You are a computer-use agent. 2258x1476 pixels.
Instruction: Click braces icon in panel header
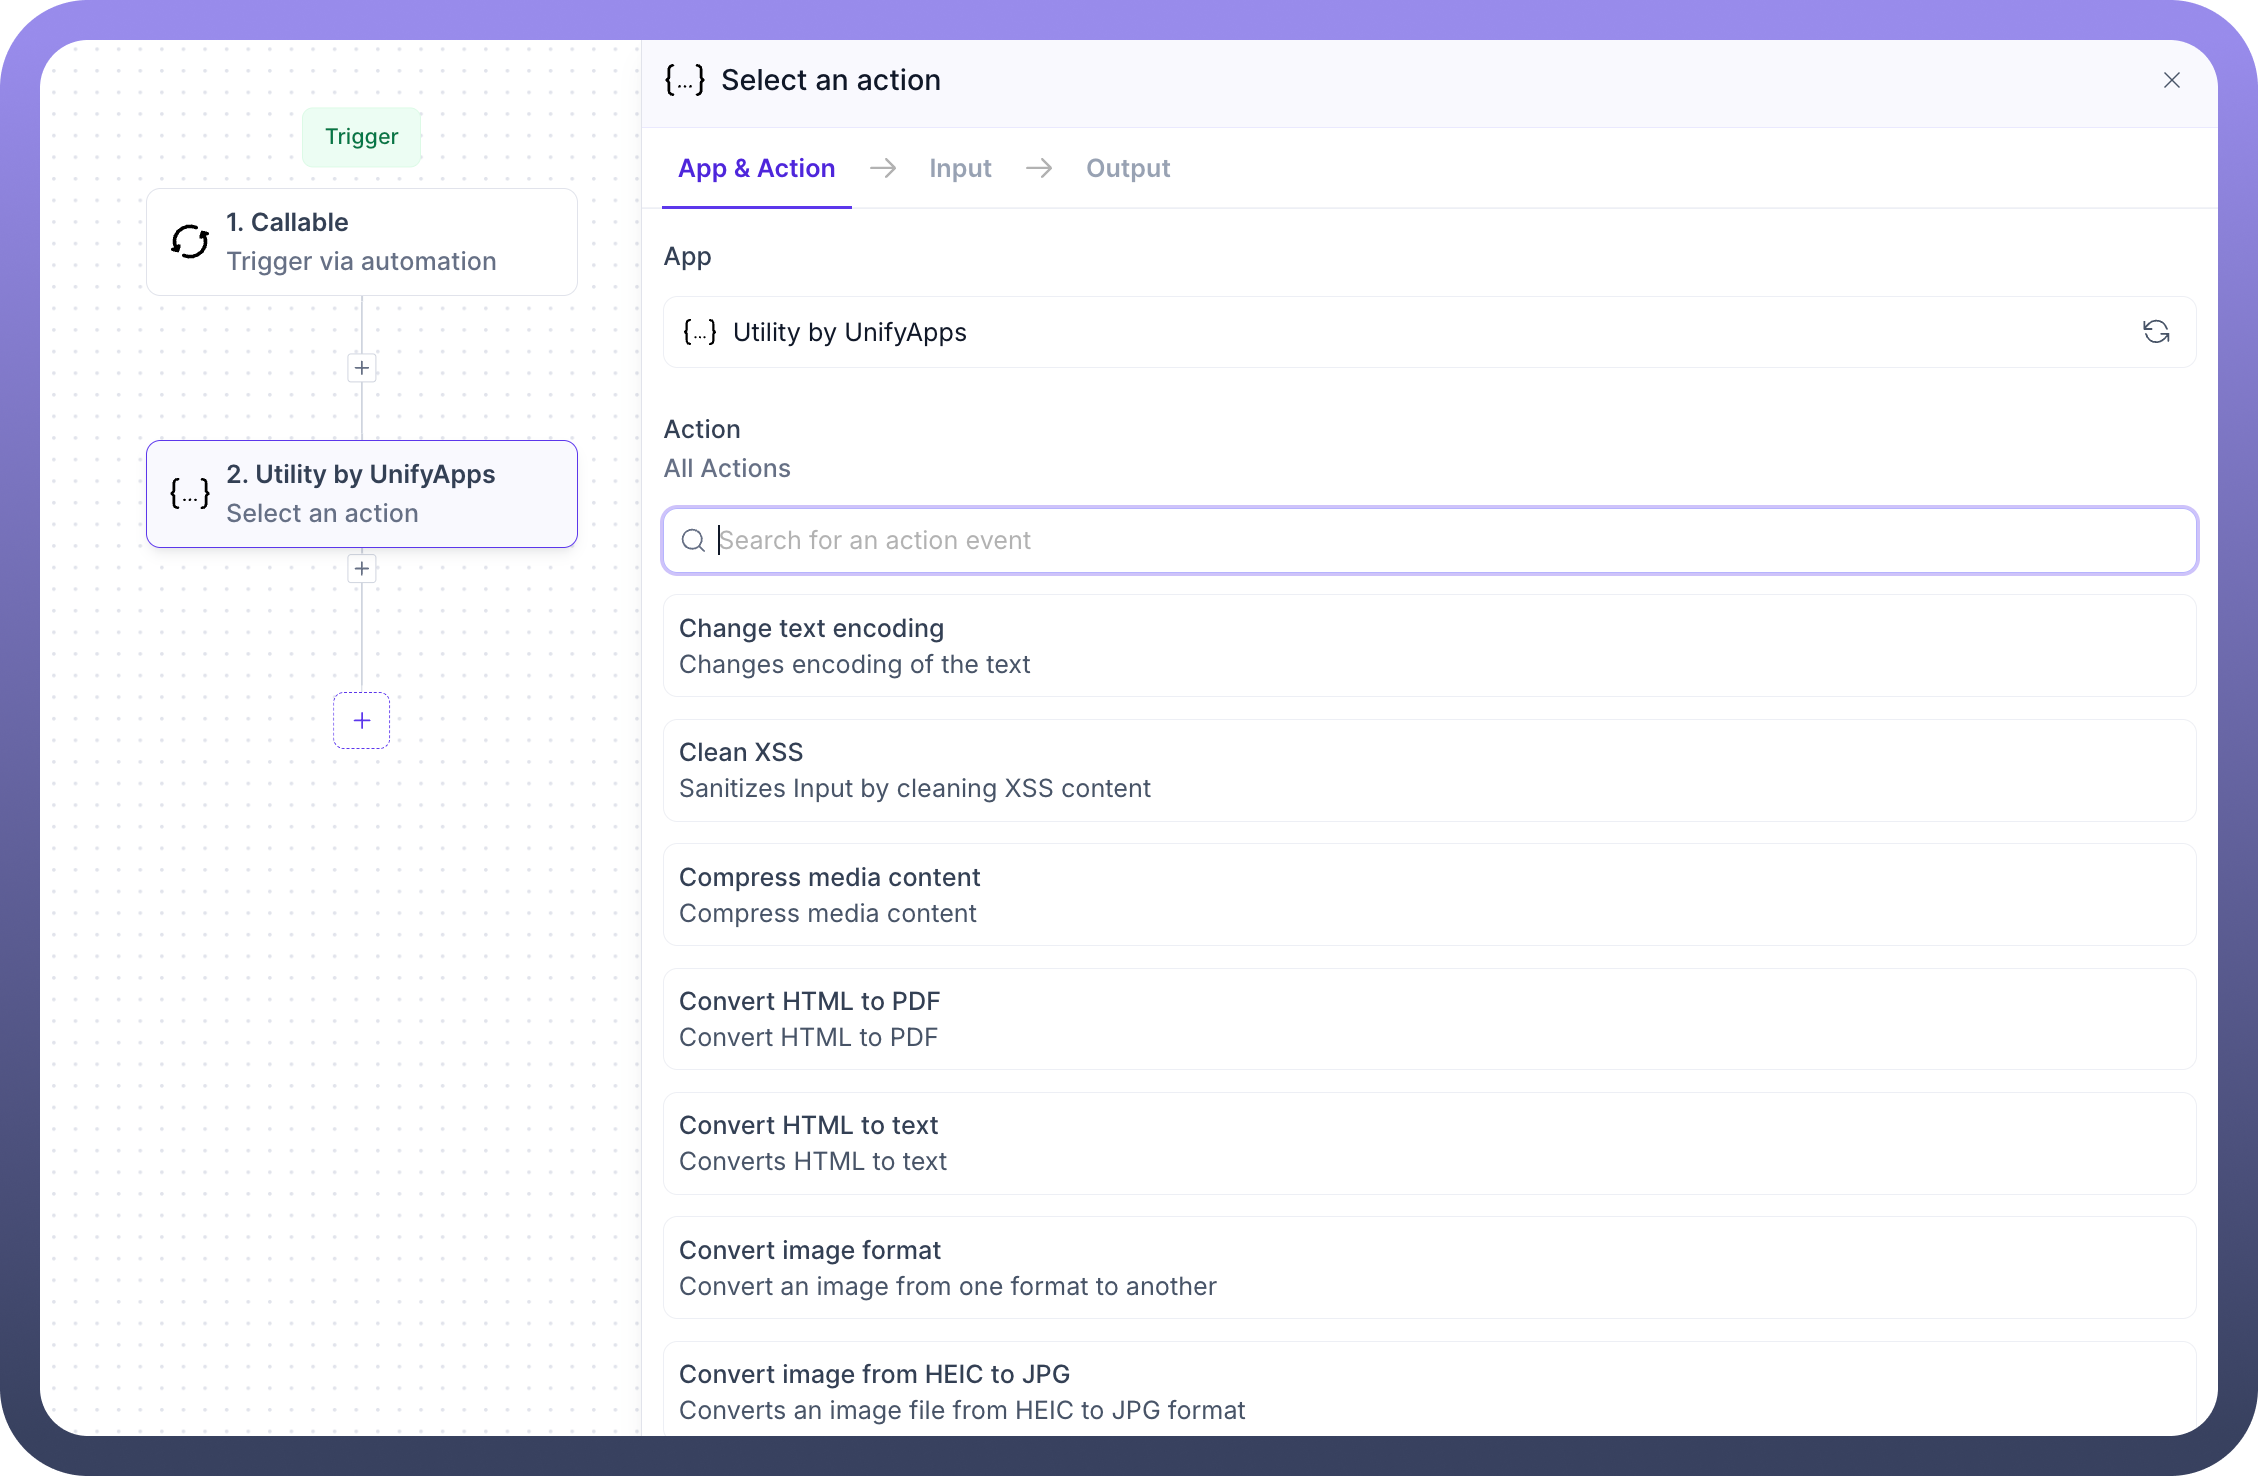click(x=685, y=80)
